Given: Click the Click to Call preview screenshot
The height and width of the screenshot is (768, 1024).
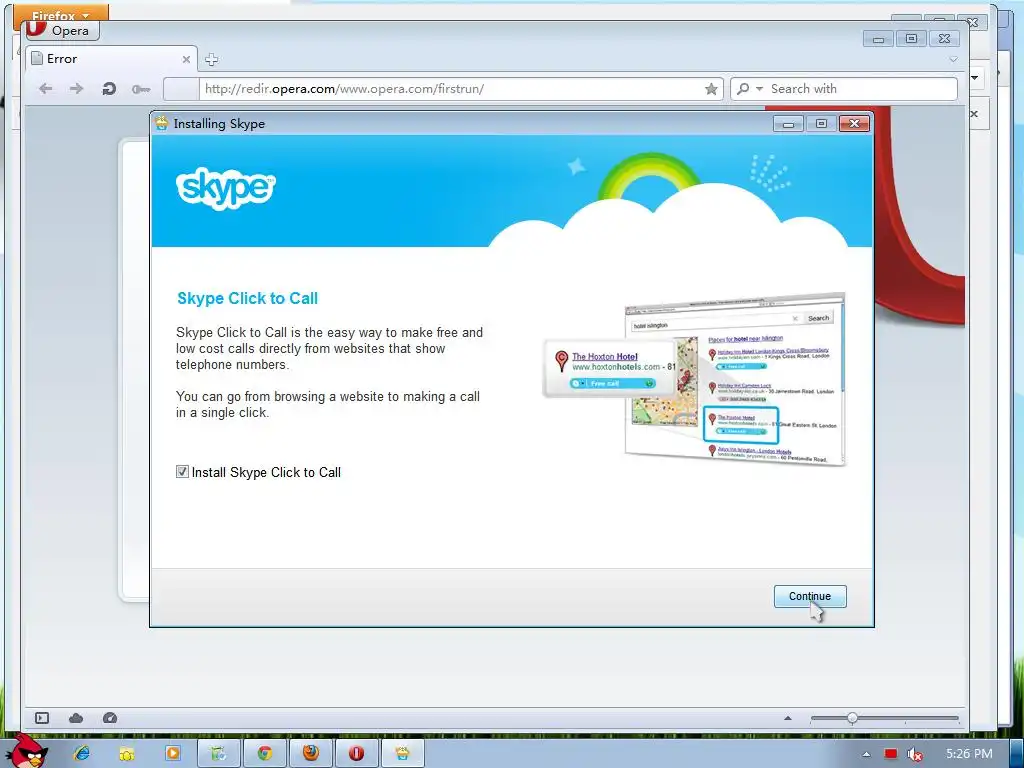Looking at the screenshot, I should pyautogui.click(x=694, y=379).
